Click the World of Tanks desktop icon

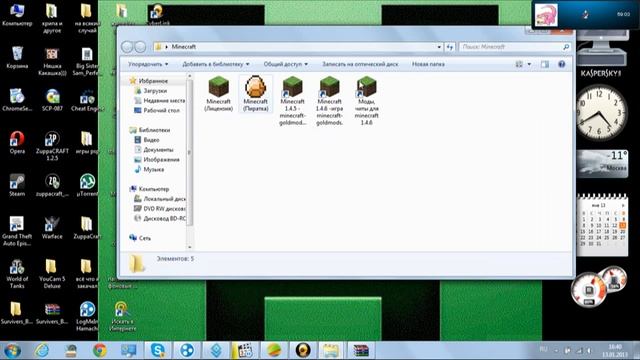pyautogui.click(x=17, y=274)
